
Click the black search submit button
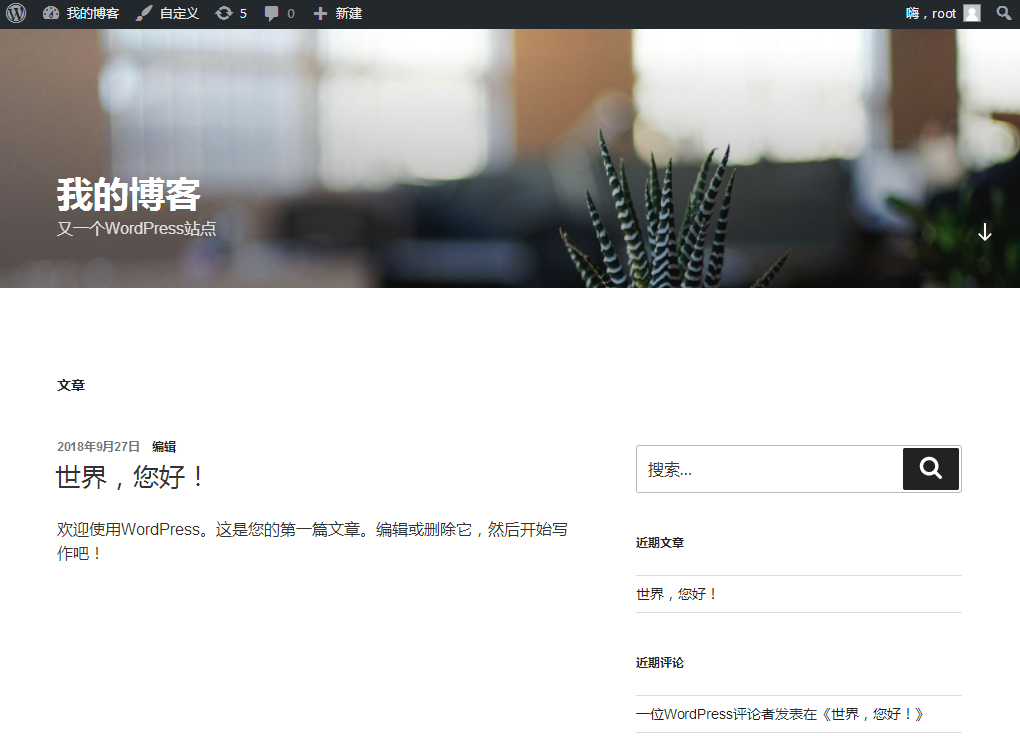point(931,468)
